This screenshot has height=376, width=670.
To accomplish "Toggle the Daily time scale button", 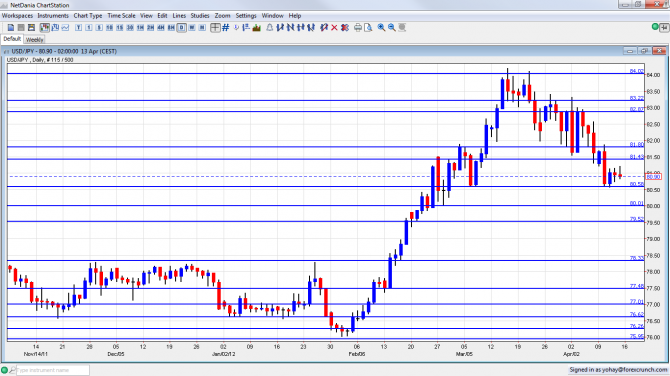I will point(182,28).
